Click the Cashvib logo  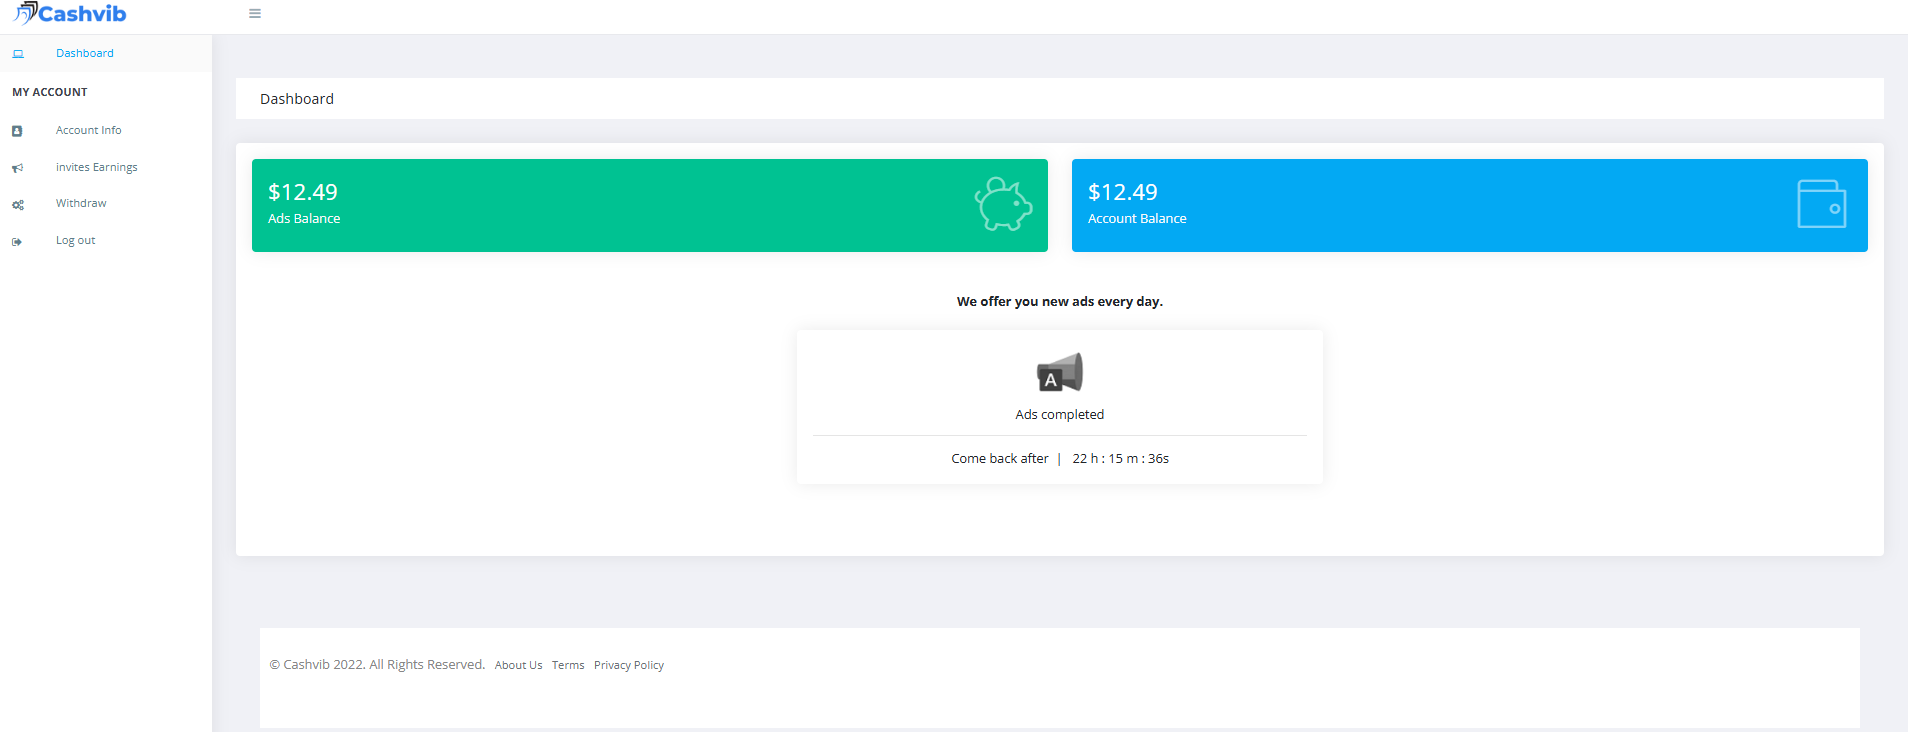(x=70, y=14)
